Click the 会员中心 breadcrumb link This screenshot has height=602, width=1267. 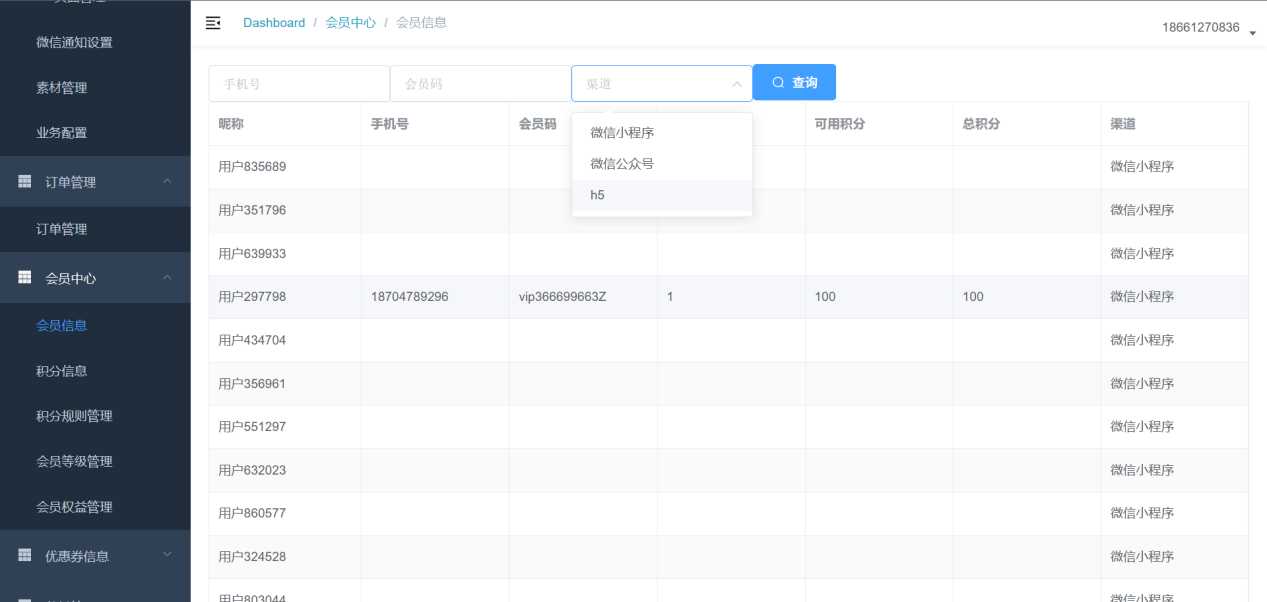(350, 23)
